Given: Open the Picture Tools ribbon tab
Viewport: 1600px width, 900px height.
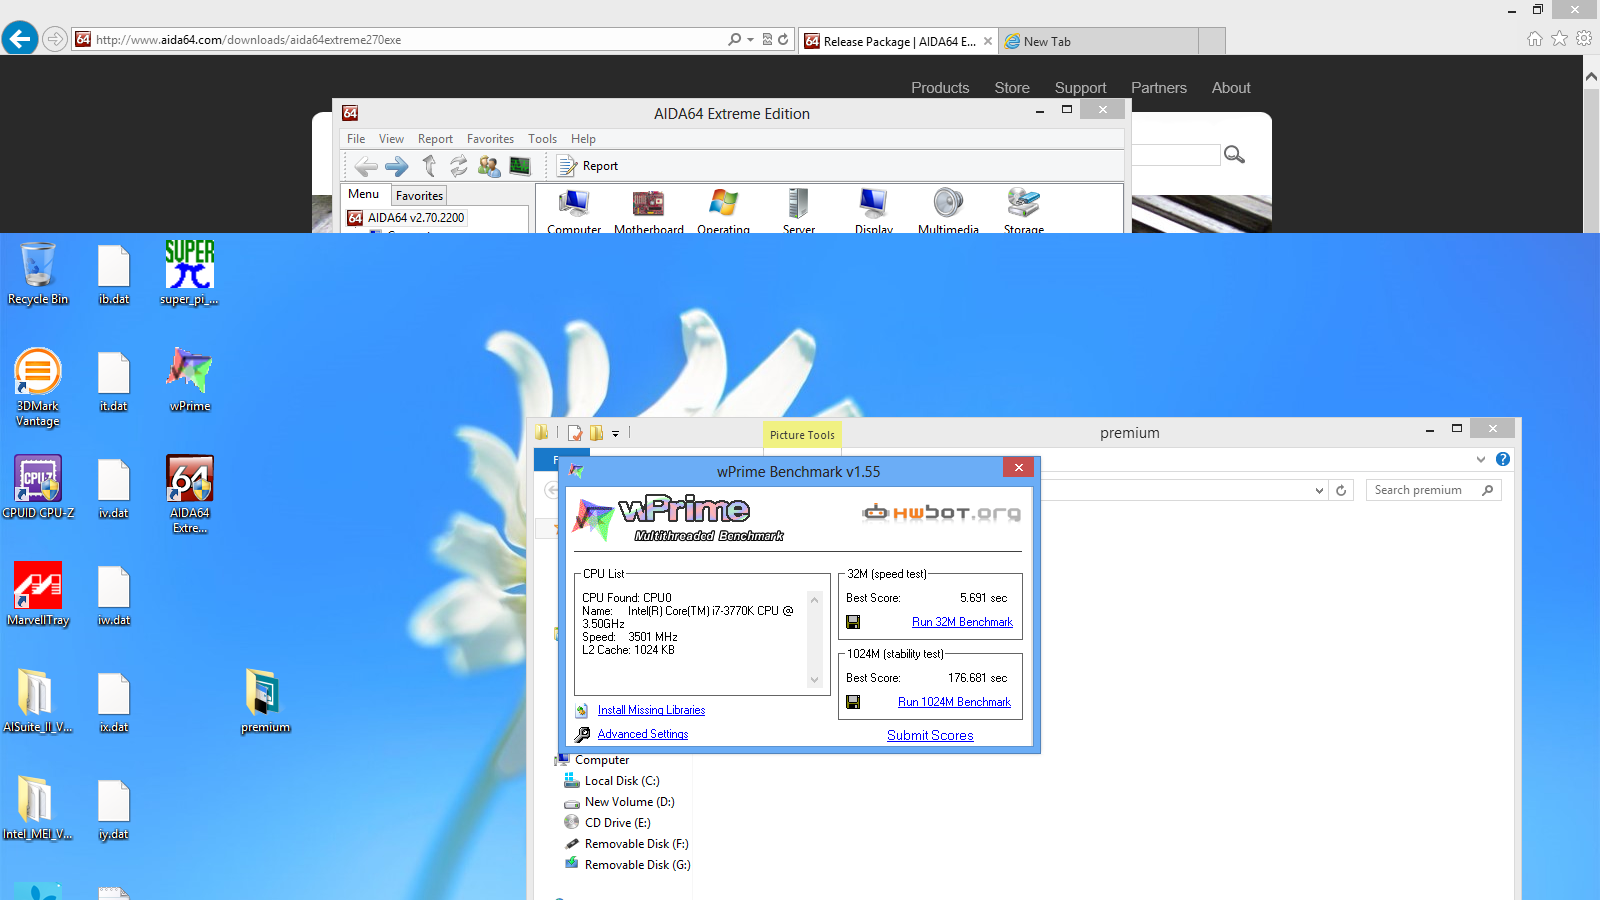Looking at the screenshot, I should (x=802, y=434).
